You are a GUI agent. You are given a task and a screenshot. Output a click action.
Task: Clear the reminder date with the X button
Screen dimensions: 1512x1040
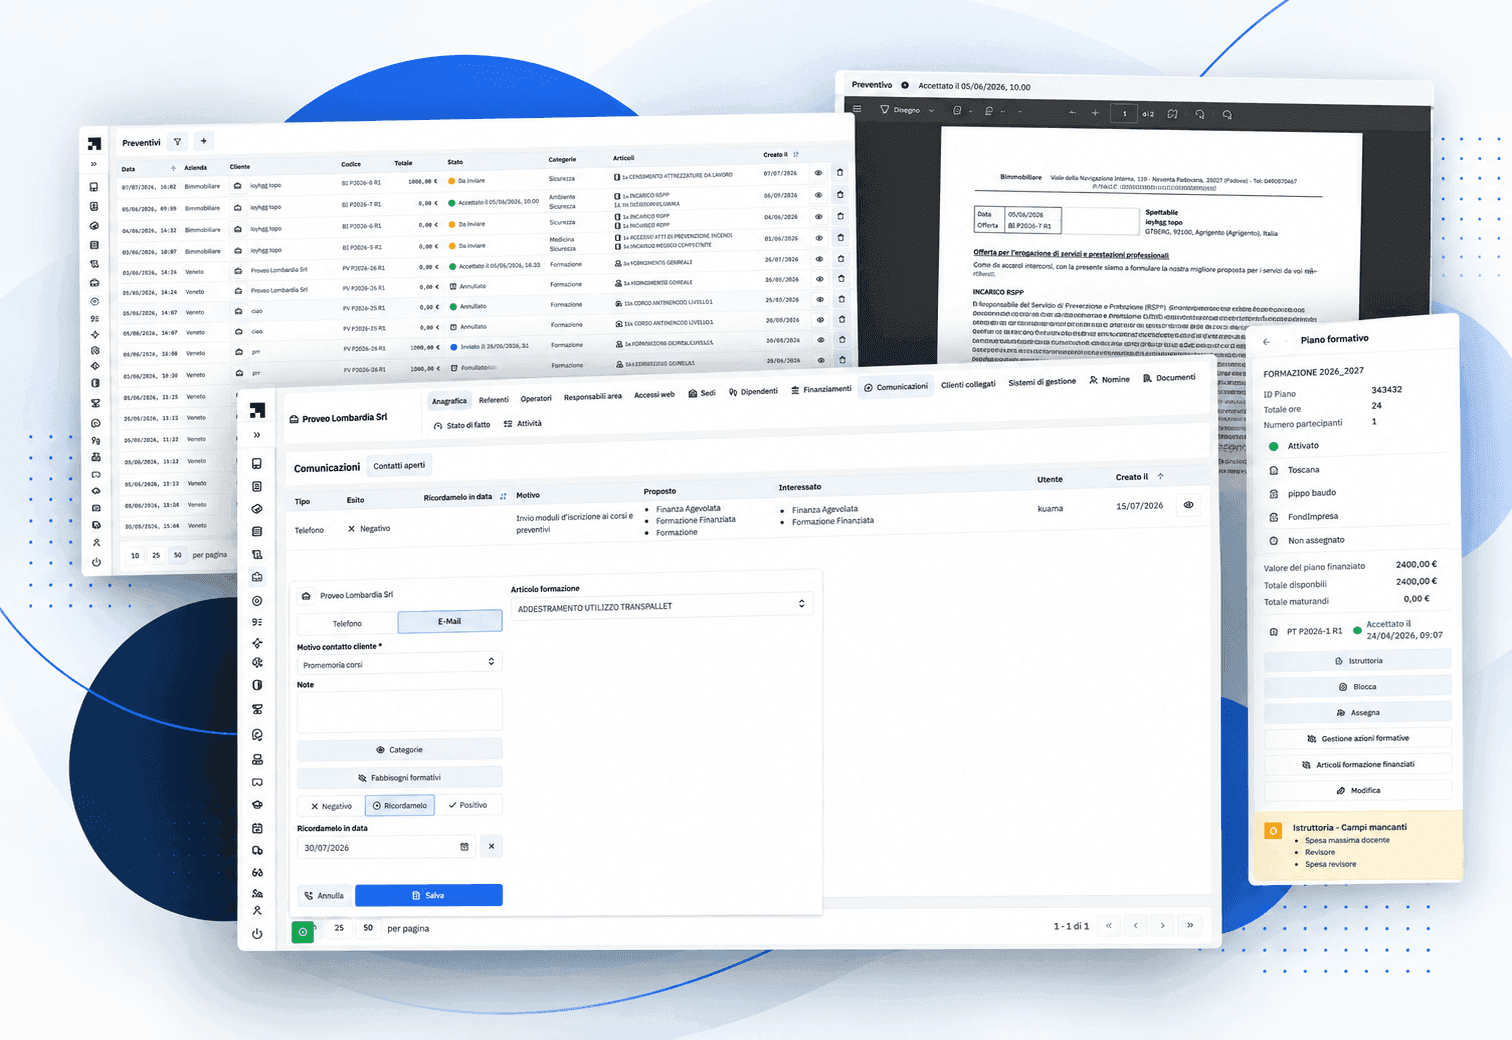tap(491, 846)
